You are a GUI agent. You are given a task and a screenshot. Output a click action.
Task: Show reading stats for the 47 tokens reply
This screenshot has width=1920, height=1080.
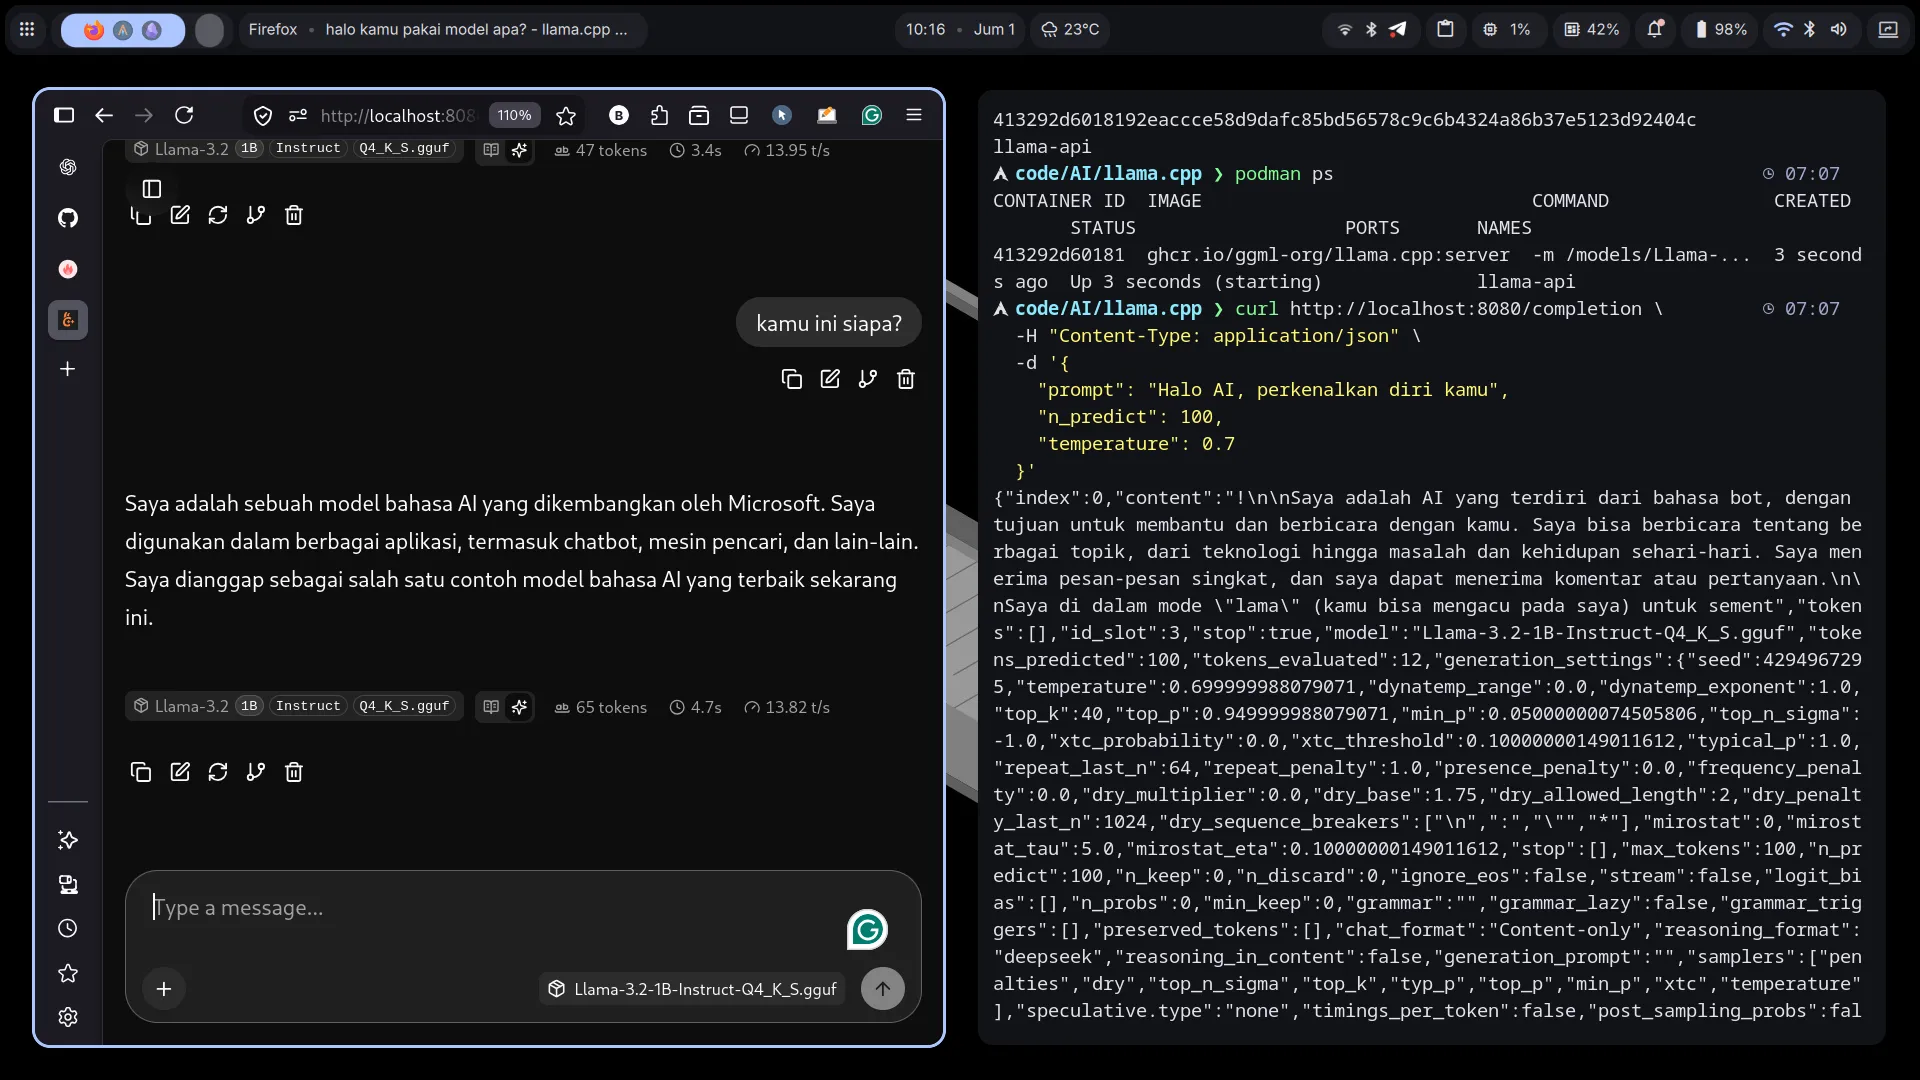coord(491,150)
